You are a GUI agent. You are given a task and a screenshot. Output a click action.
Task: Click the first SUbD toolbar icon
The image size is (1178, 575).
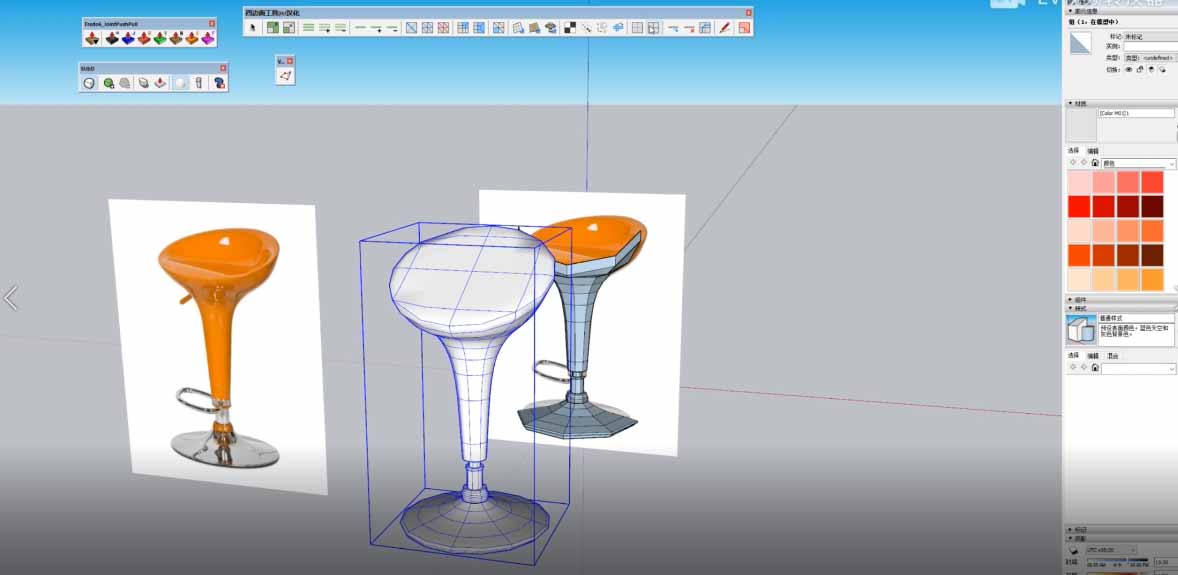click(89, 83)
